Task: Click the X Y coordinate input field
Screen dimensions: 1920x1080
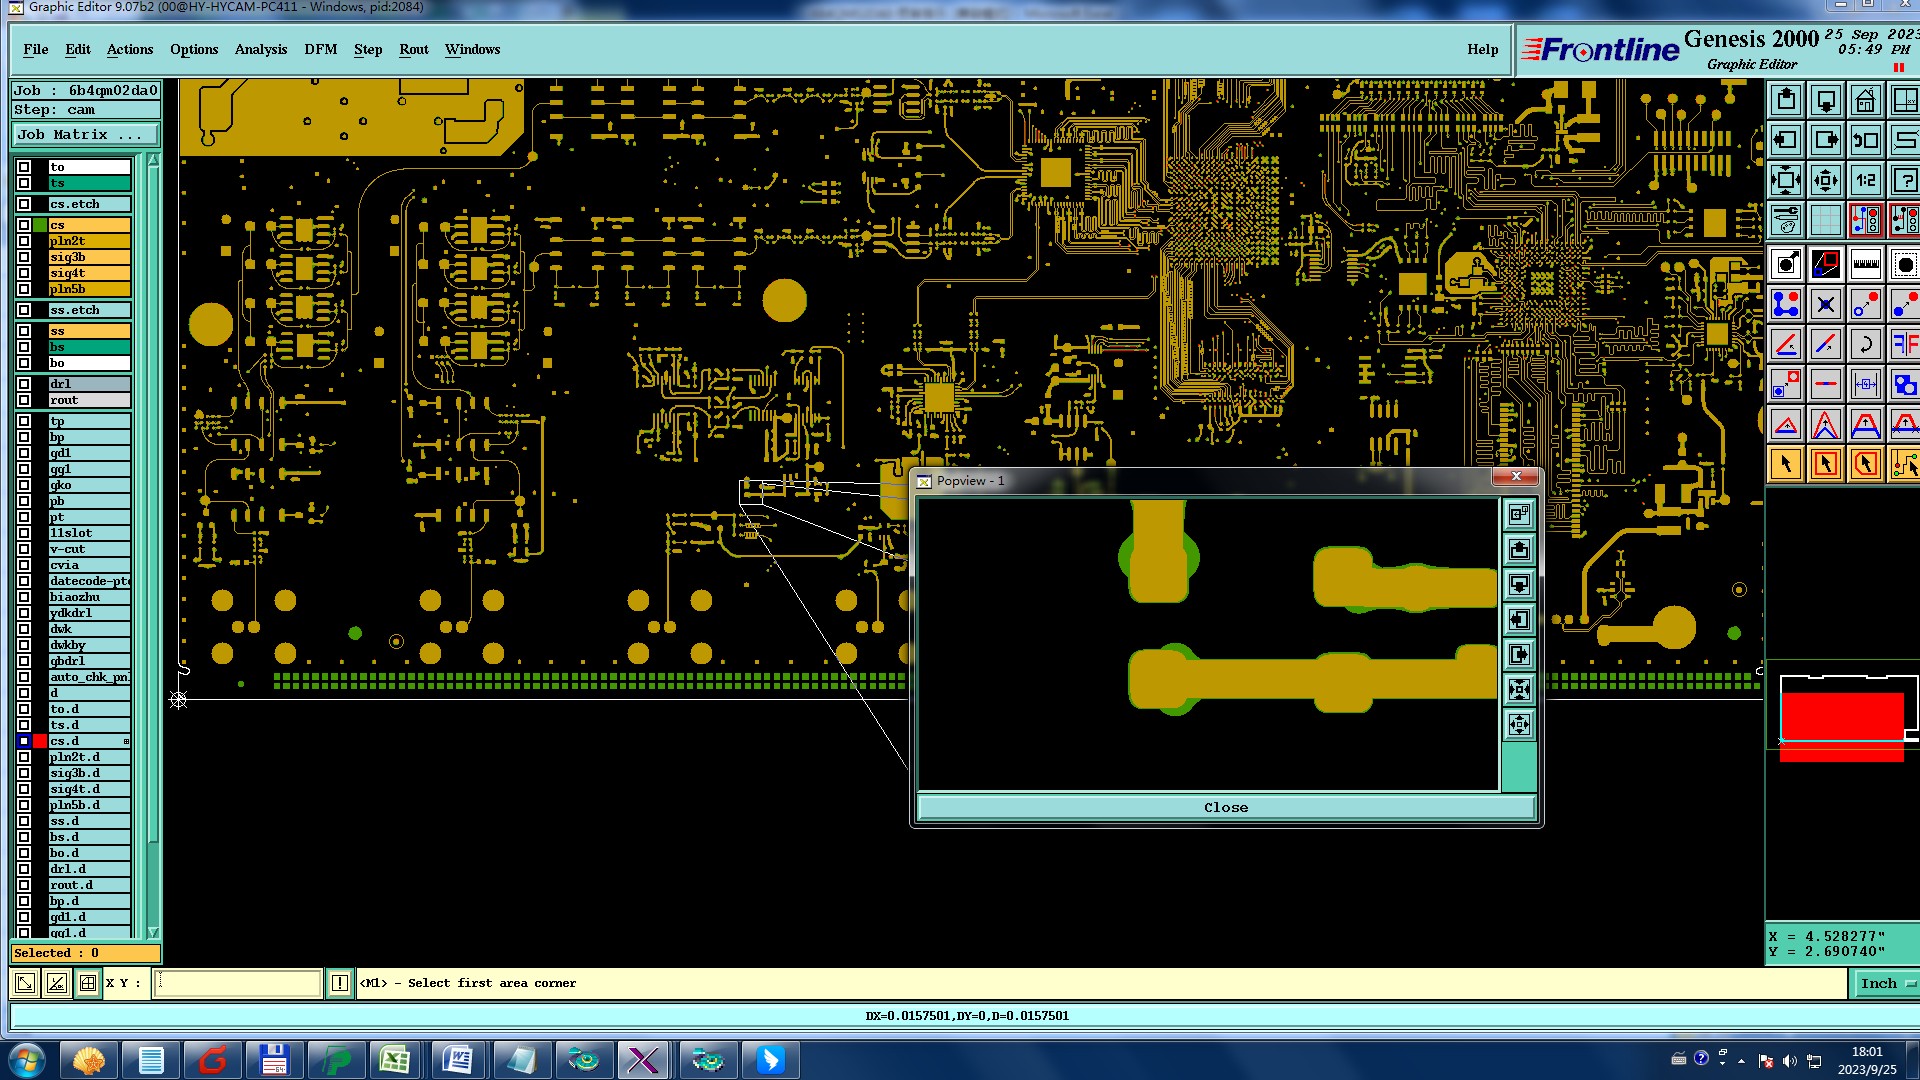Action: point(238,983)
